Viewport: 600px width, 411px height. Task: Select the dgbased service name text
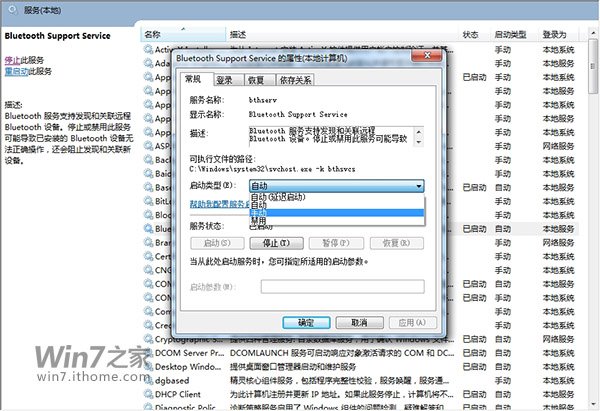click(172, 380)
